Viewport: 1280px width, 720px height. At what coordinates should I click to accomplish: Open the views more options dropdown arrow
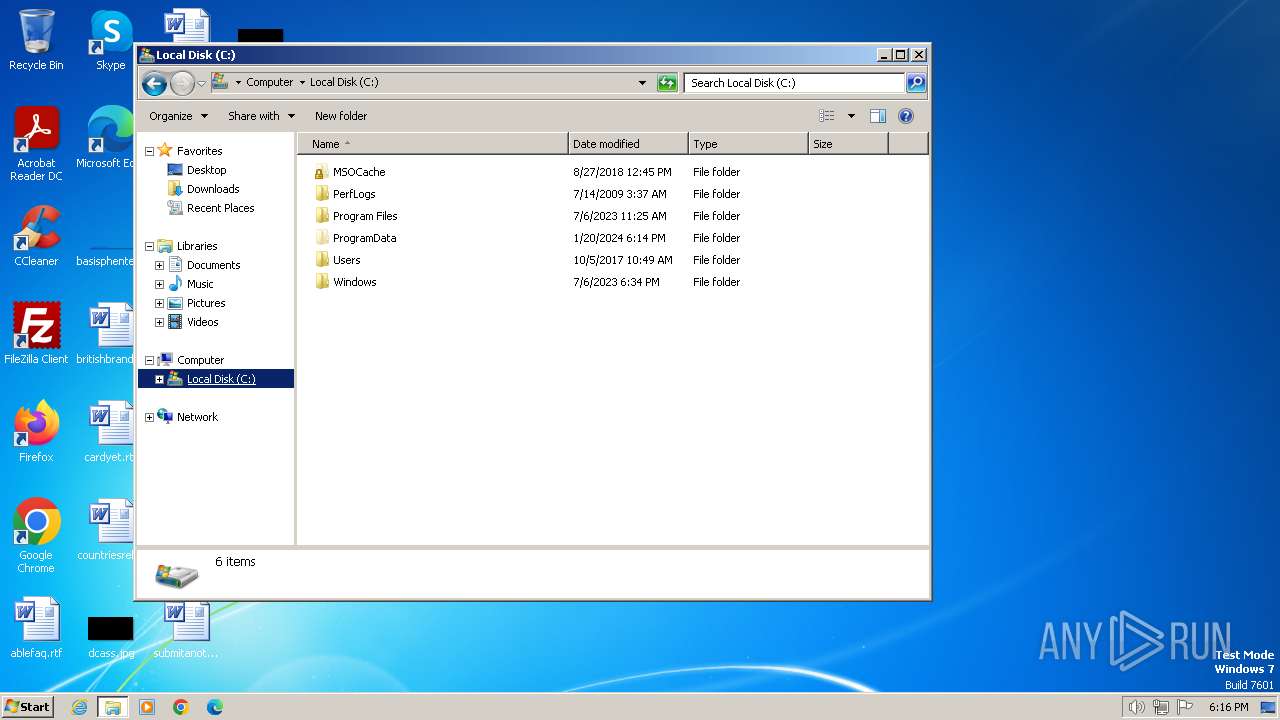tap(851, 116)
